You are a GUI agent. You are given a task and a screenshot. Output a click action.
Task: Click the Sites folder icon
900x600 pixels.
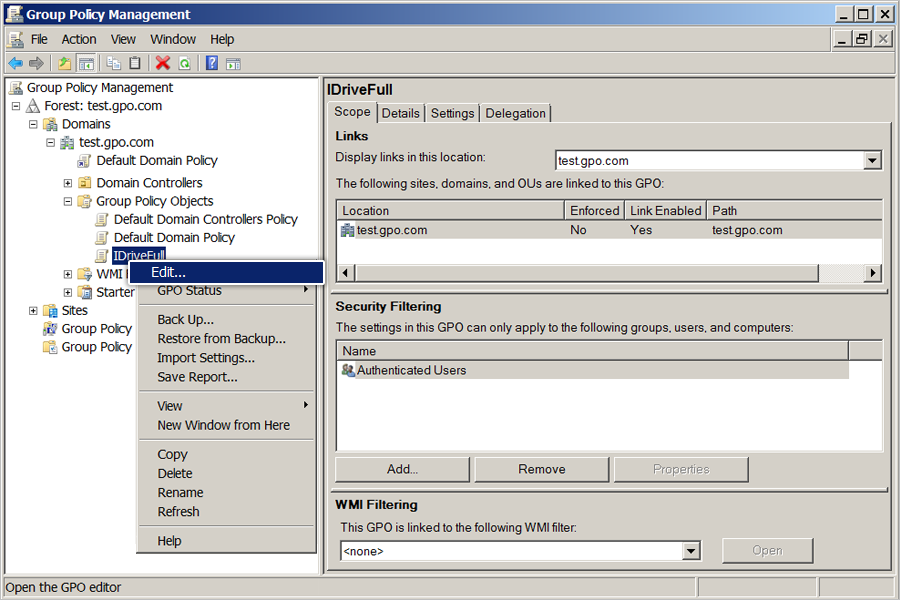(51, 311)
